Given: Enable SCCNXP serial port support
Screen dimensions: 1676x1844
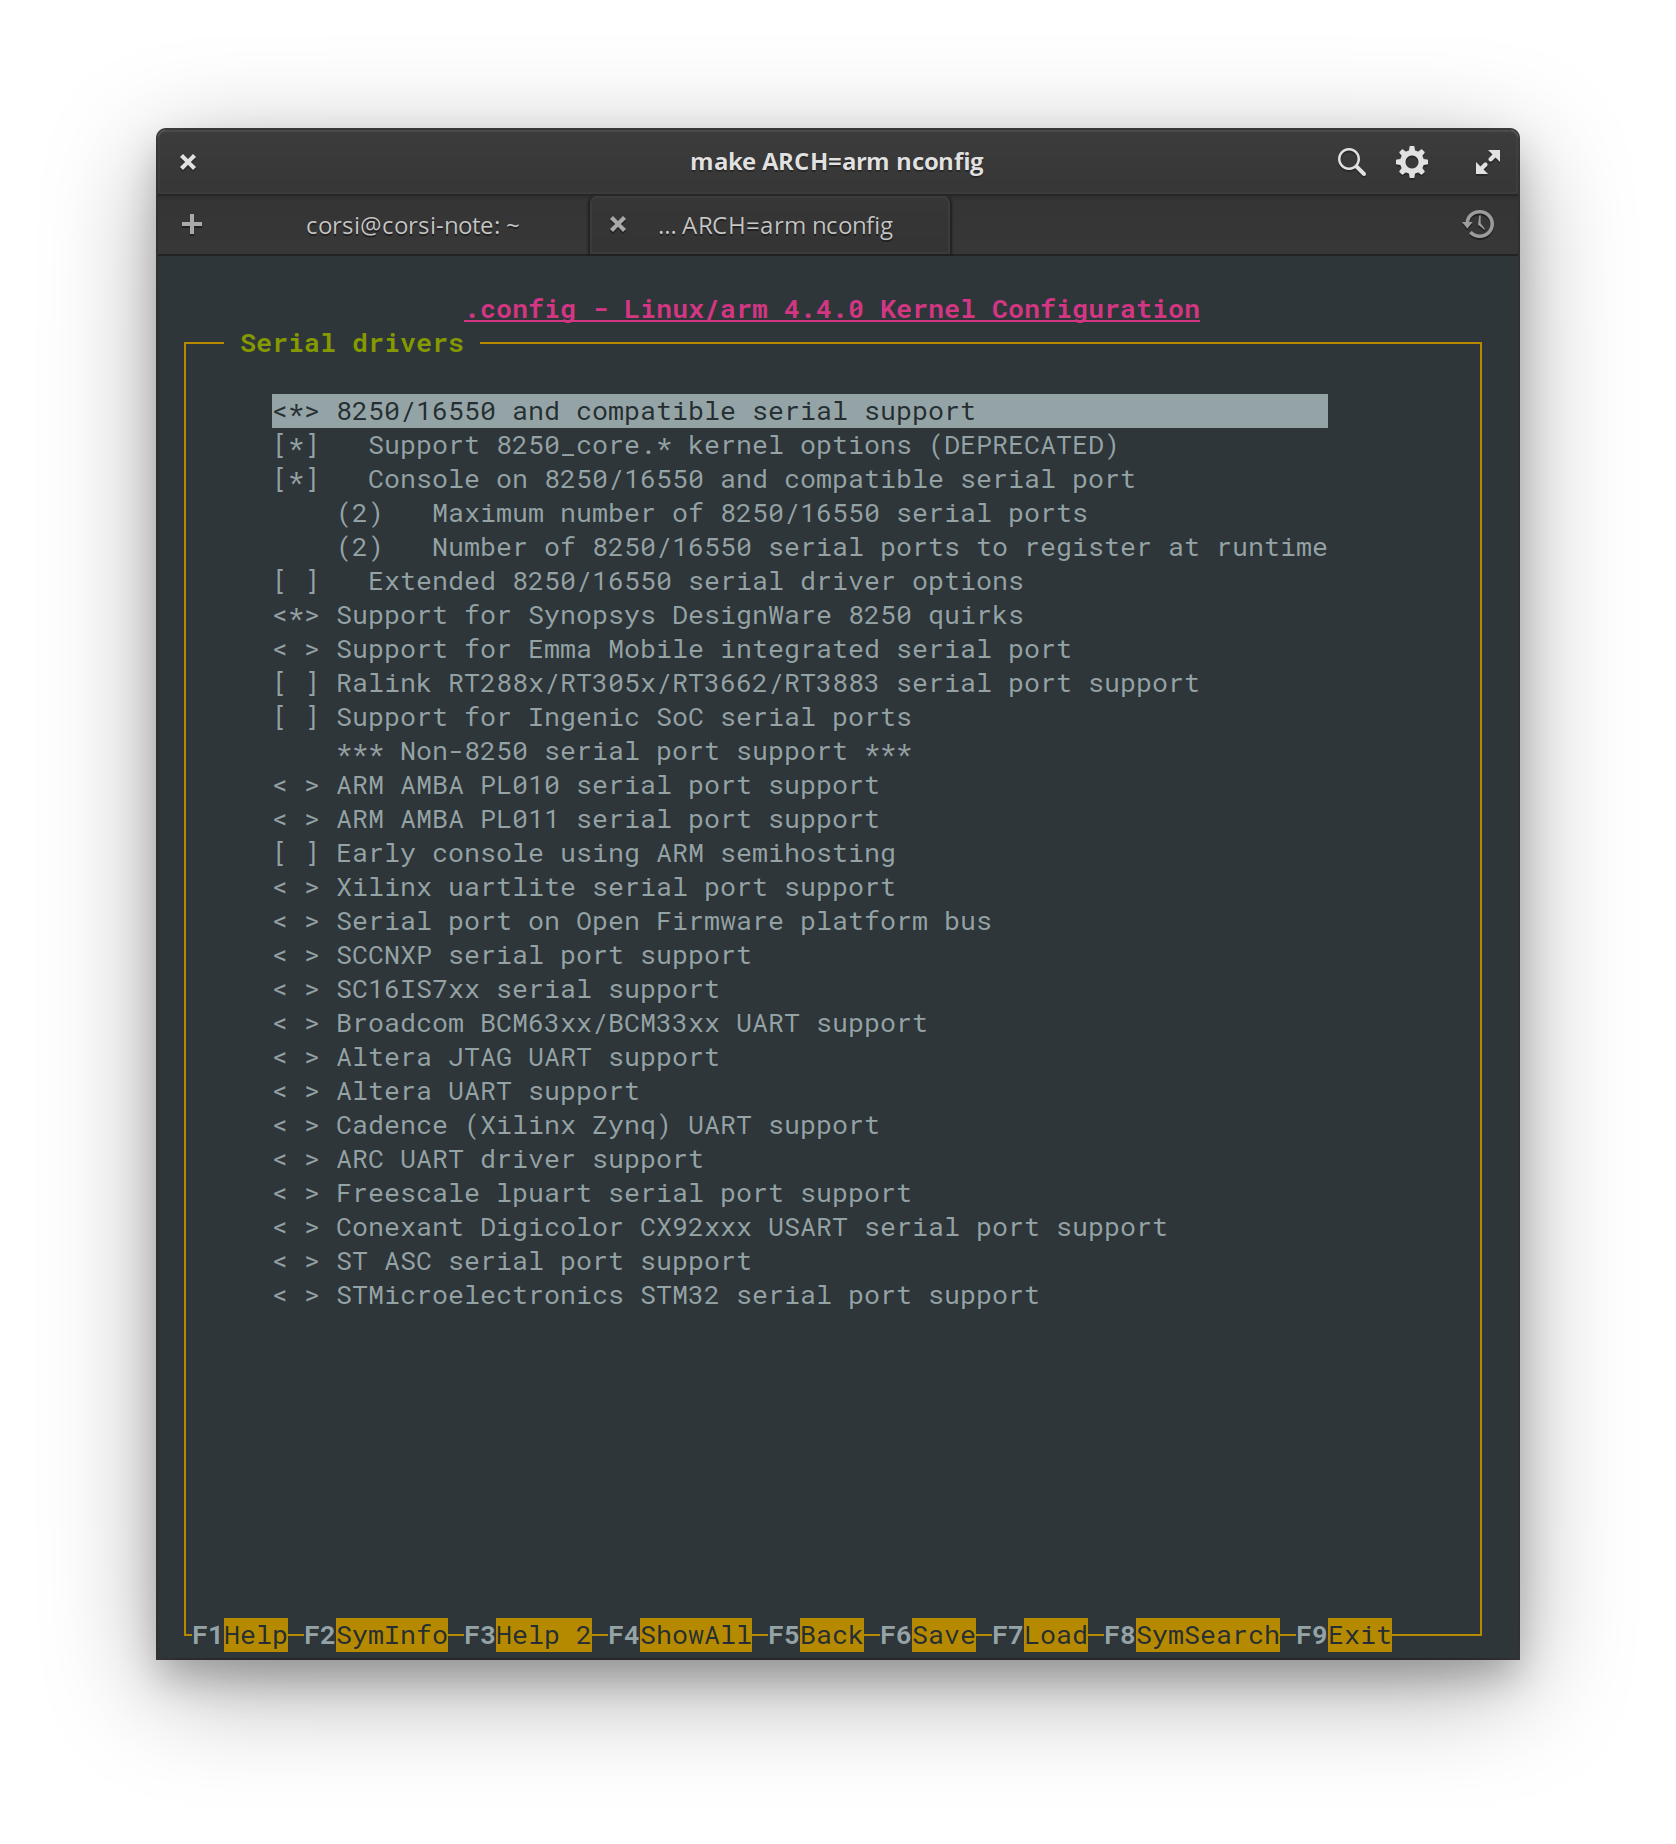Looking at the screenshot, I should point(296,956).
